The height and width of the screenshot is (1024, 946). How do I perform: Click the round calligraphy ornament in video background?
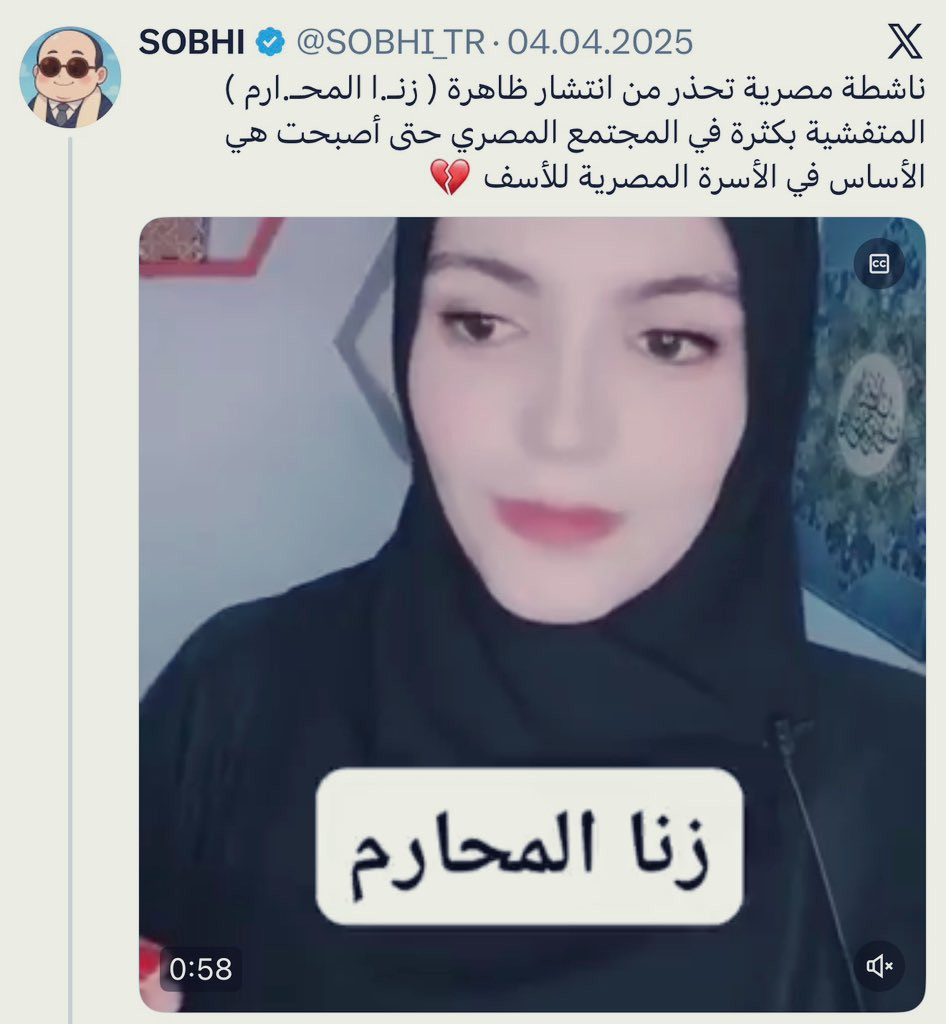tap(871, 414)
